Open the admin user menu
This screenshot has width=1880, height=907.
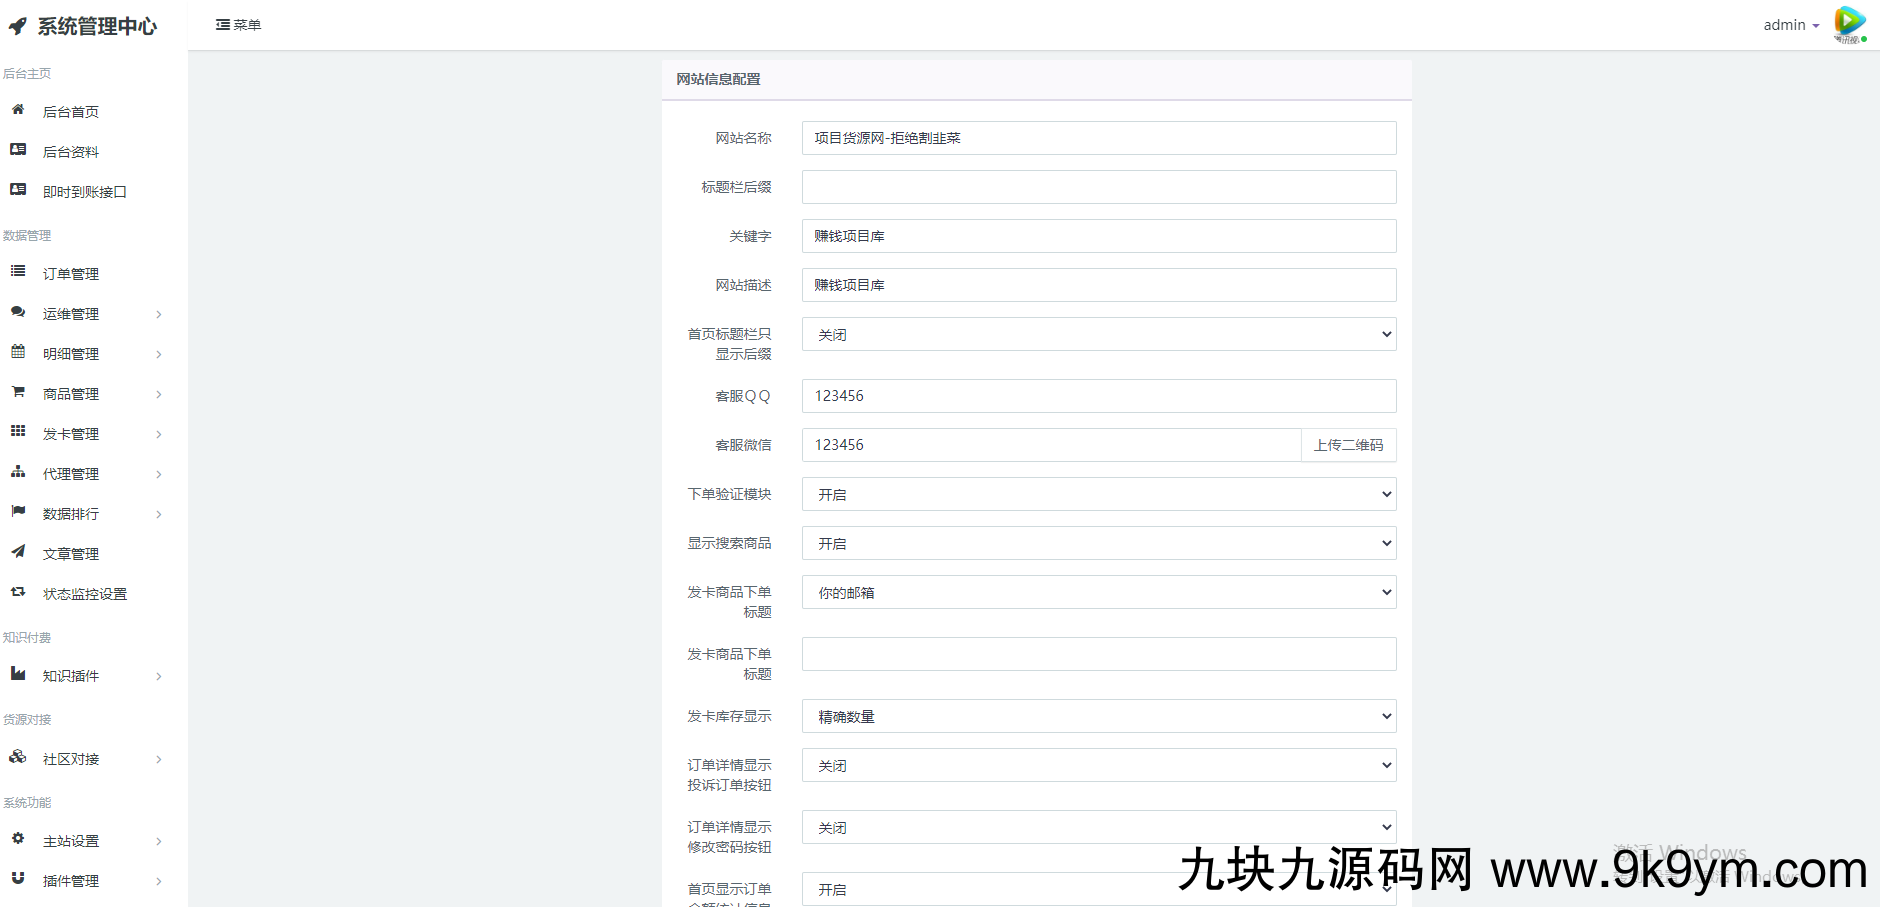[1790, 25]
